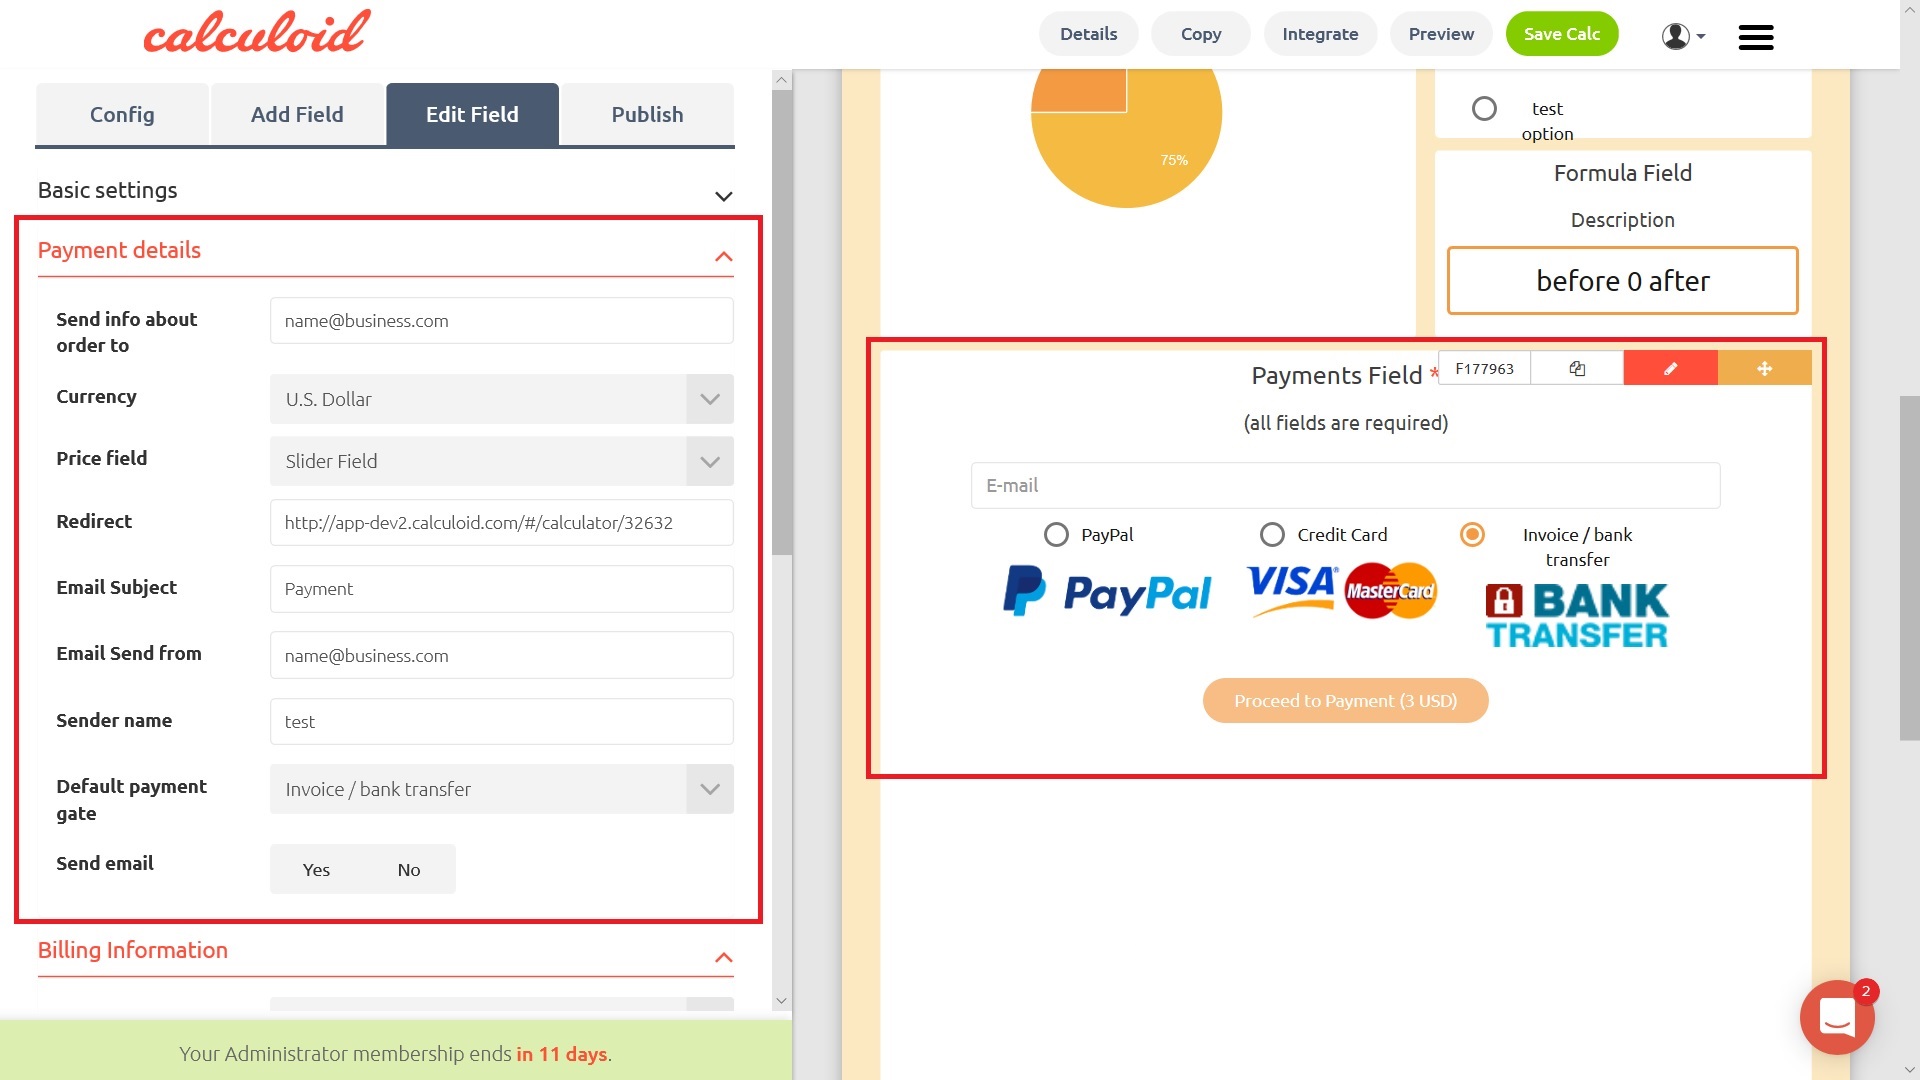Expand the Default payment gate dropdown
Screen dimensions: 1920x1080
tap(711, 789)
